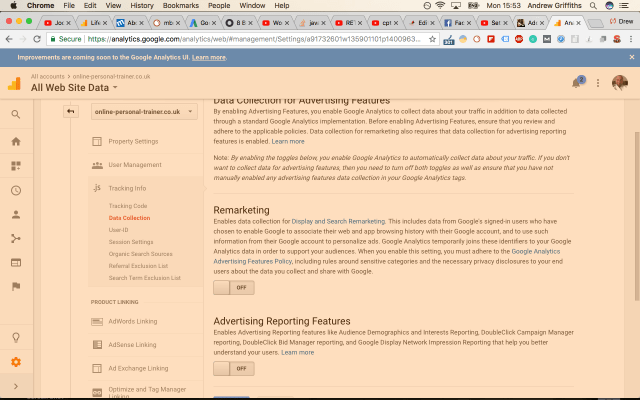Toggle the Remarketing switch on
Image resolution: width=640 pixels, height=400 pixels.
point(234,287)
